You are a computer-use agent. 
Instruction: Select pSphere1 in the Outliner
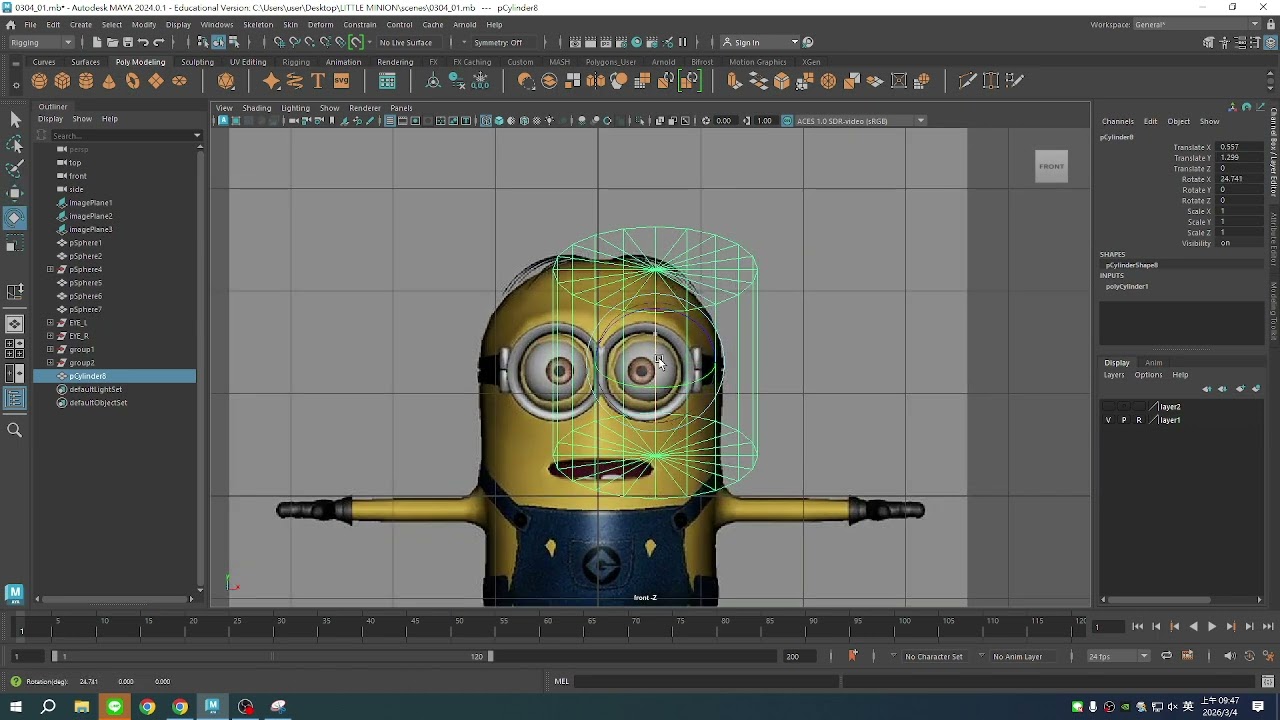(86, 243)
